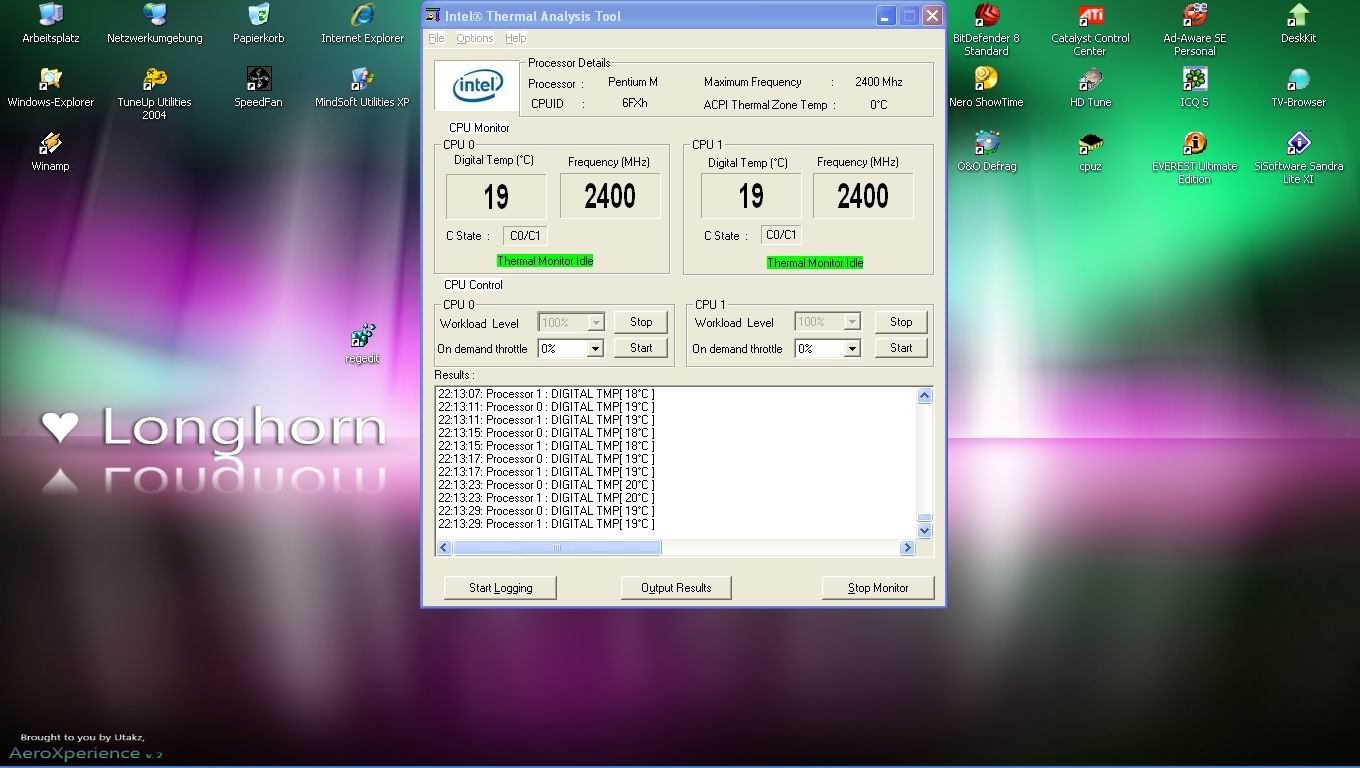This screenshot has width=1360, height=768.
Task: Select the regedit desktop icon
Action: coord(362,344)
